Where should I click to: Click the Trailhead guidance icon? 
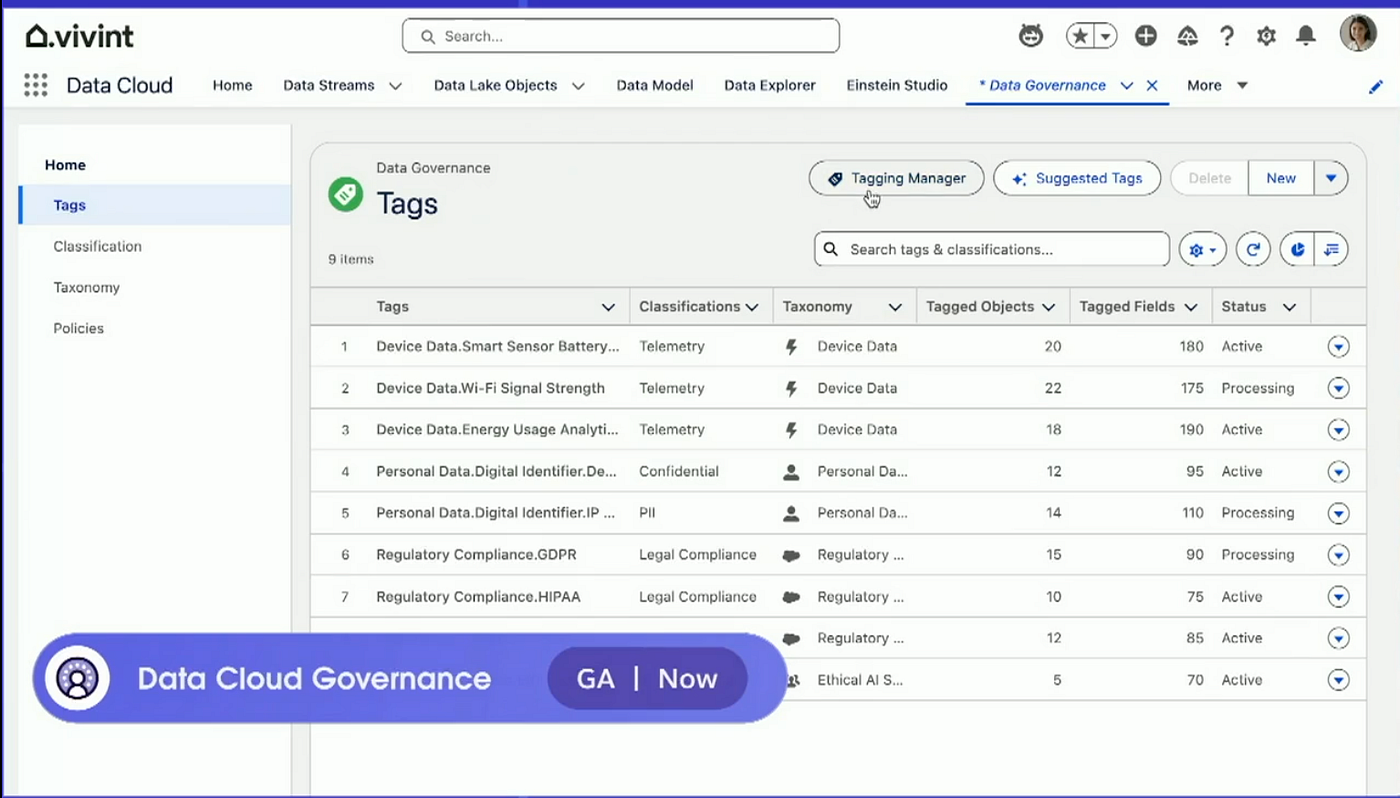click(1187, 36)
